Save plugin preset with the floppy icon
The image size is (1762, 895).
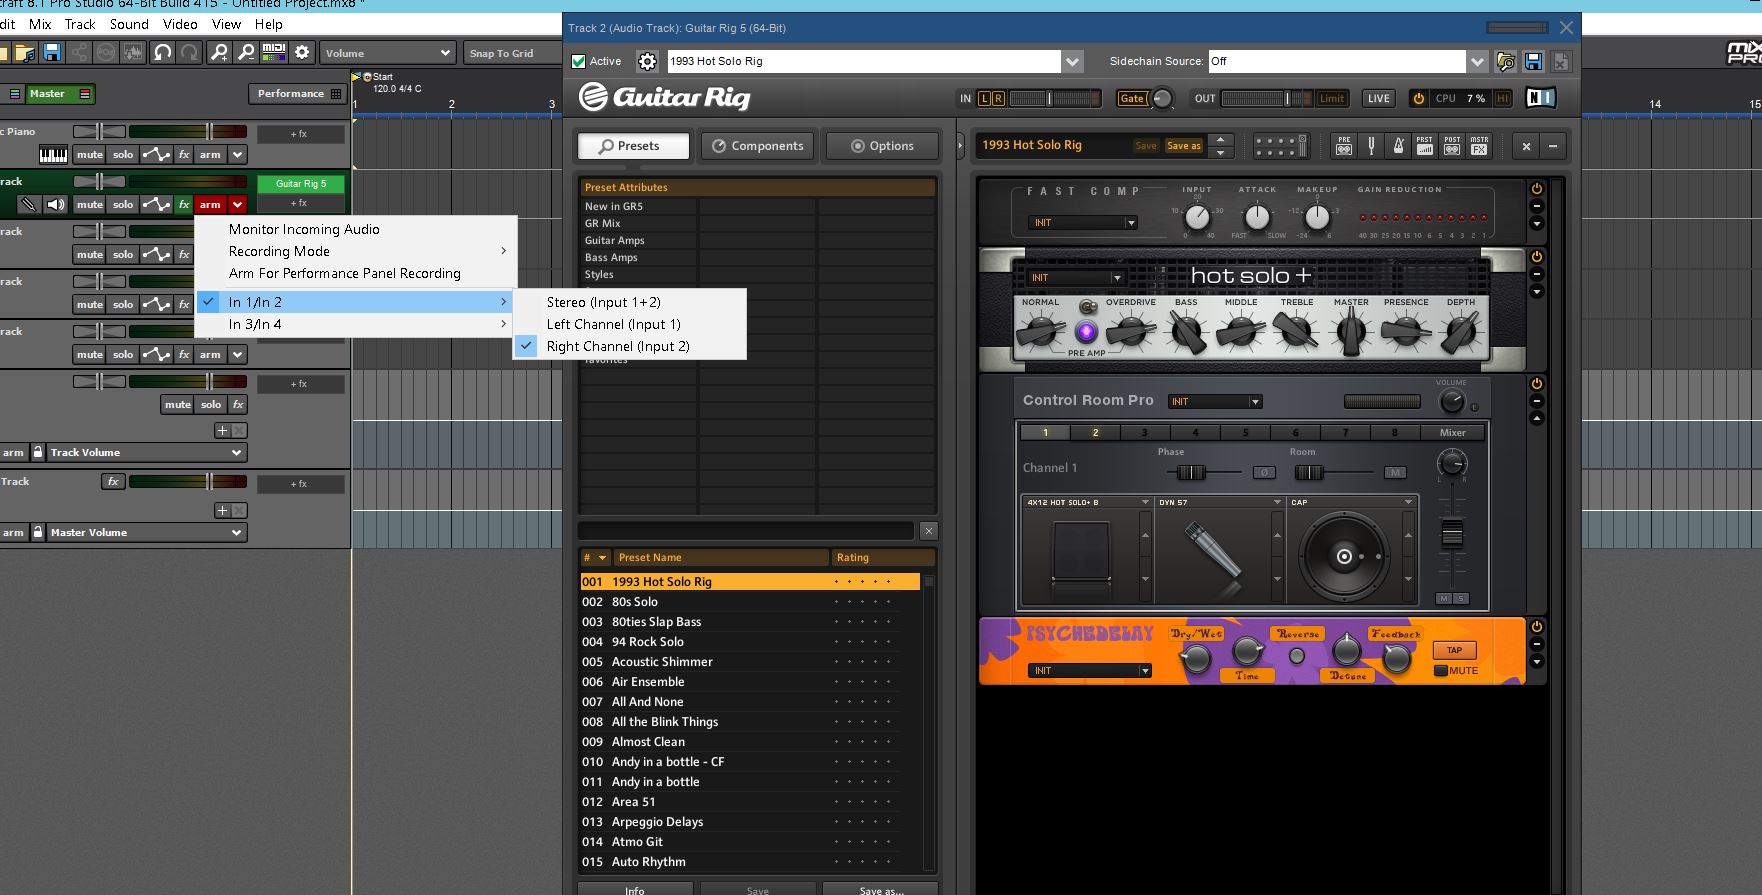pyautogui.click(x=1533, y=61)
